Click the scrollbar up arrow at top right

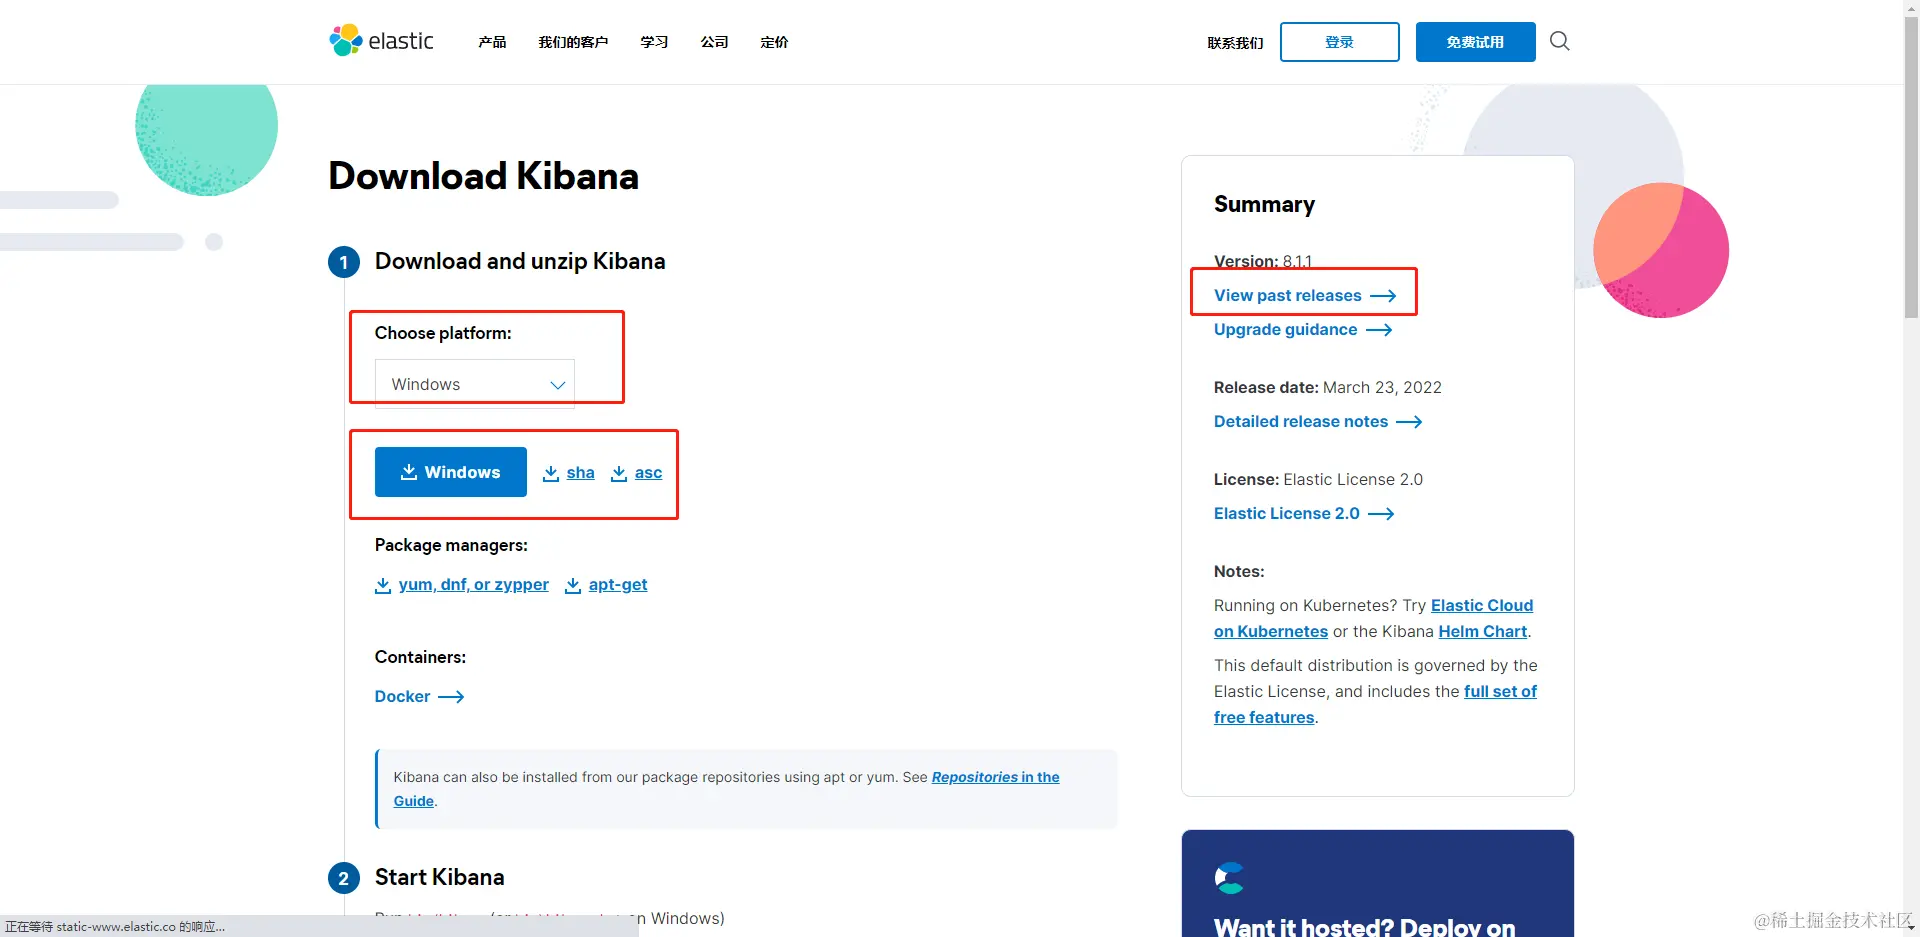(1910, 8)
